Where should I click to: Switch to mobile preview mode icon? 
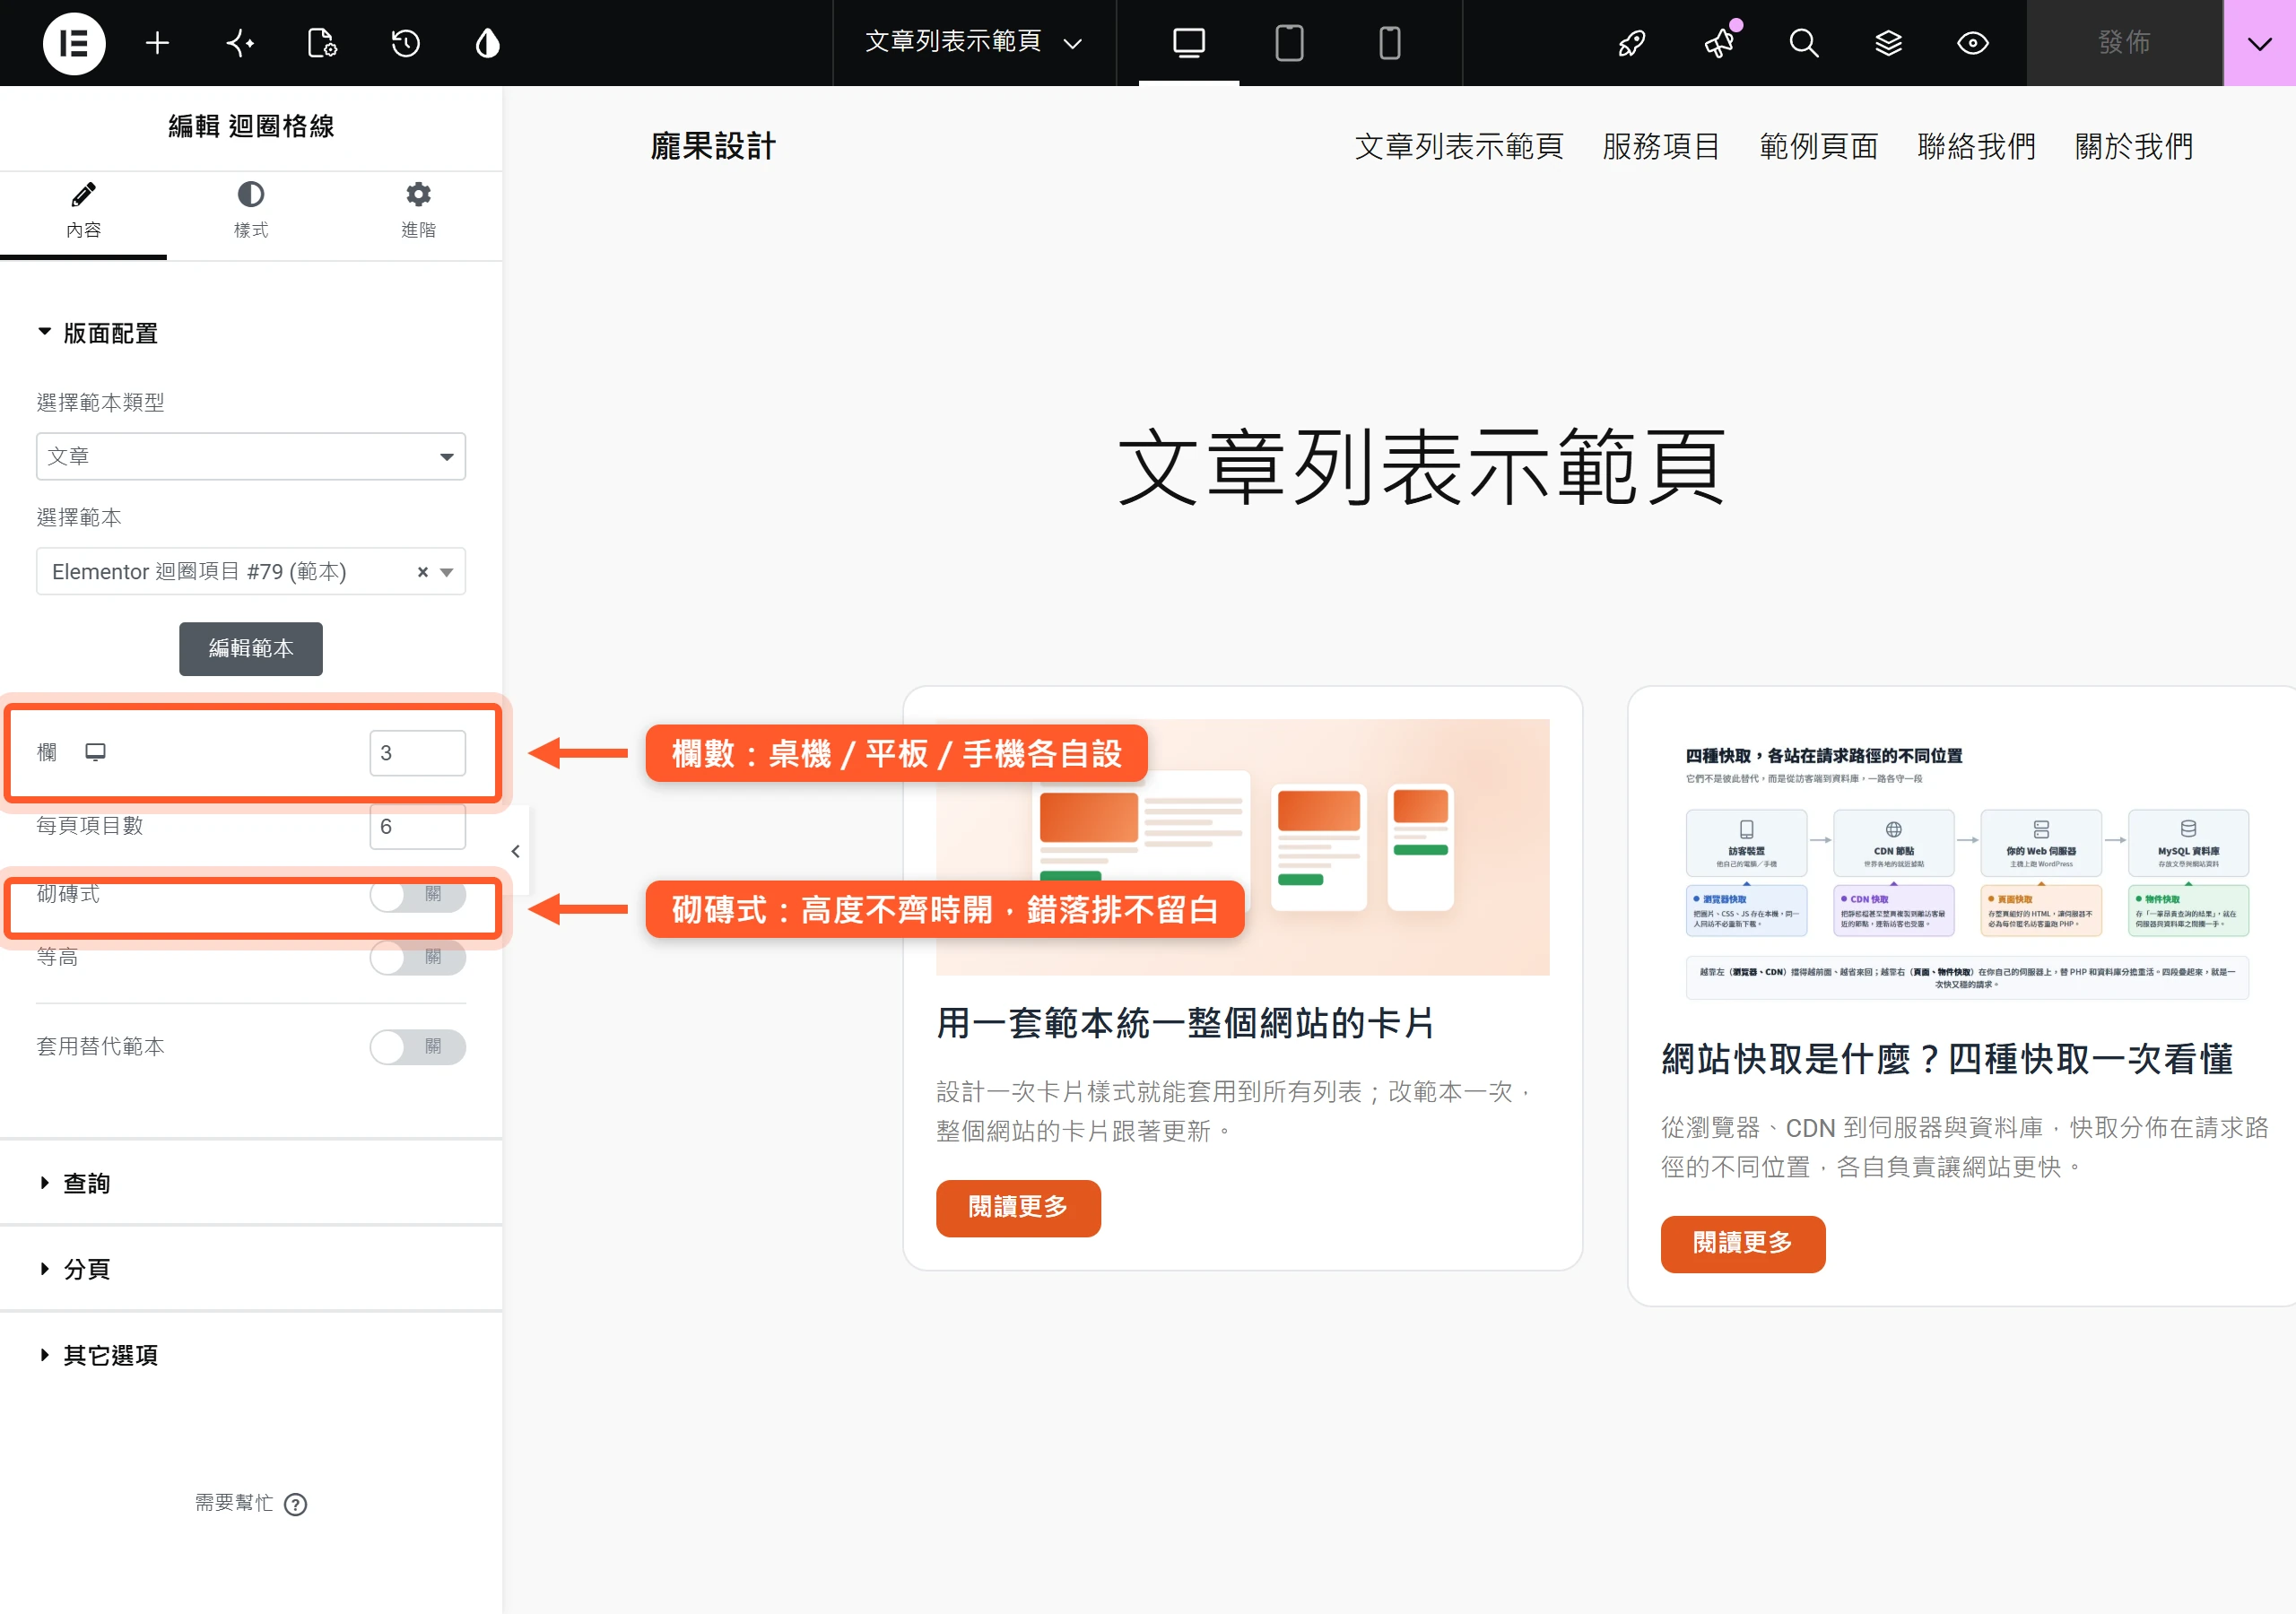(x=1390, y=43)
